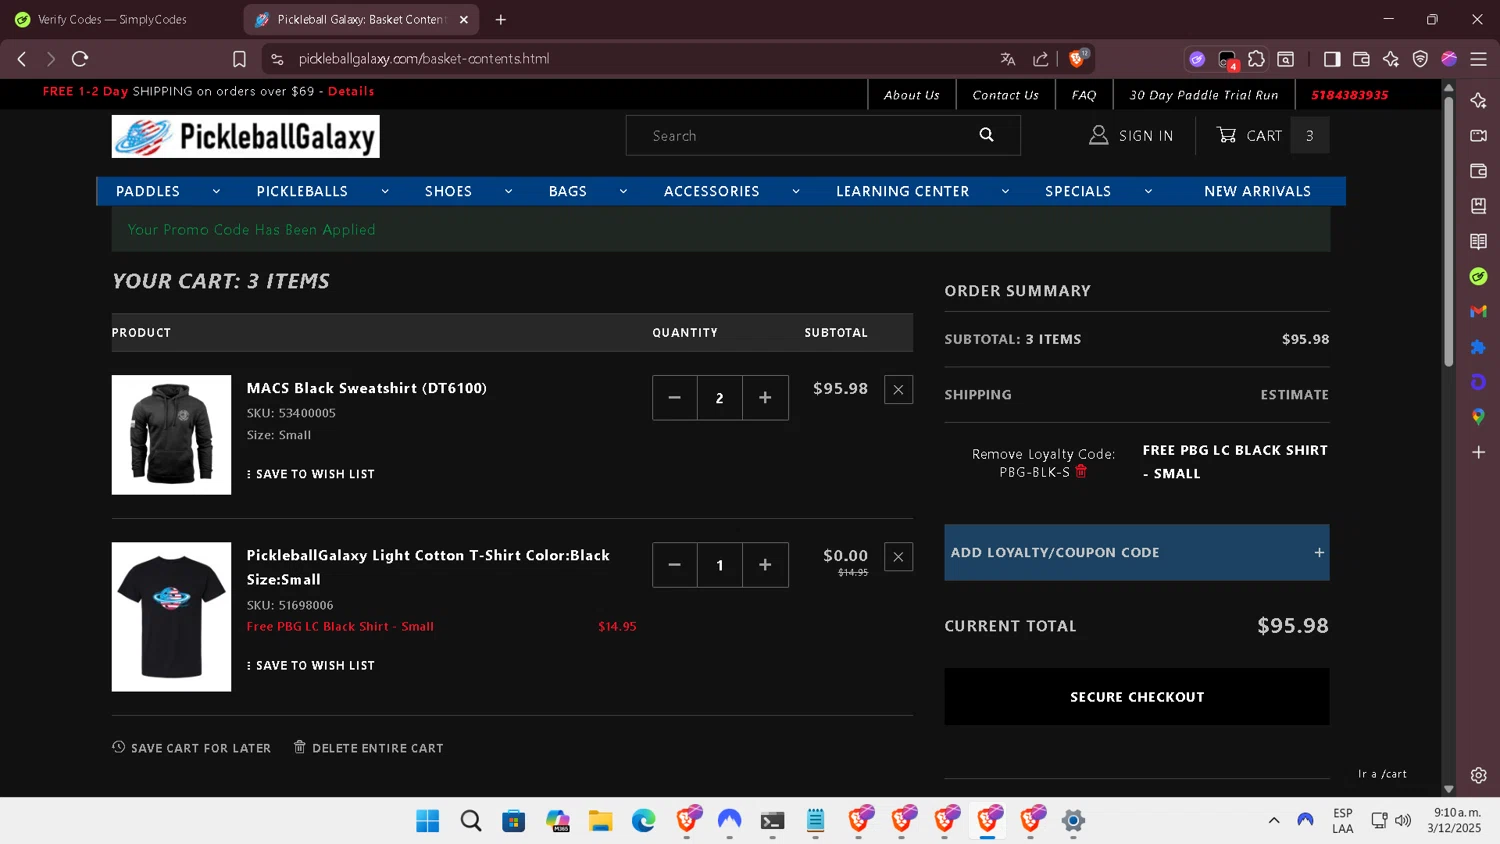Expand the SHOES menu chevron
Screen dimensions: 1500x844
coord(508,191)
